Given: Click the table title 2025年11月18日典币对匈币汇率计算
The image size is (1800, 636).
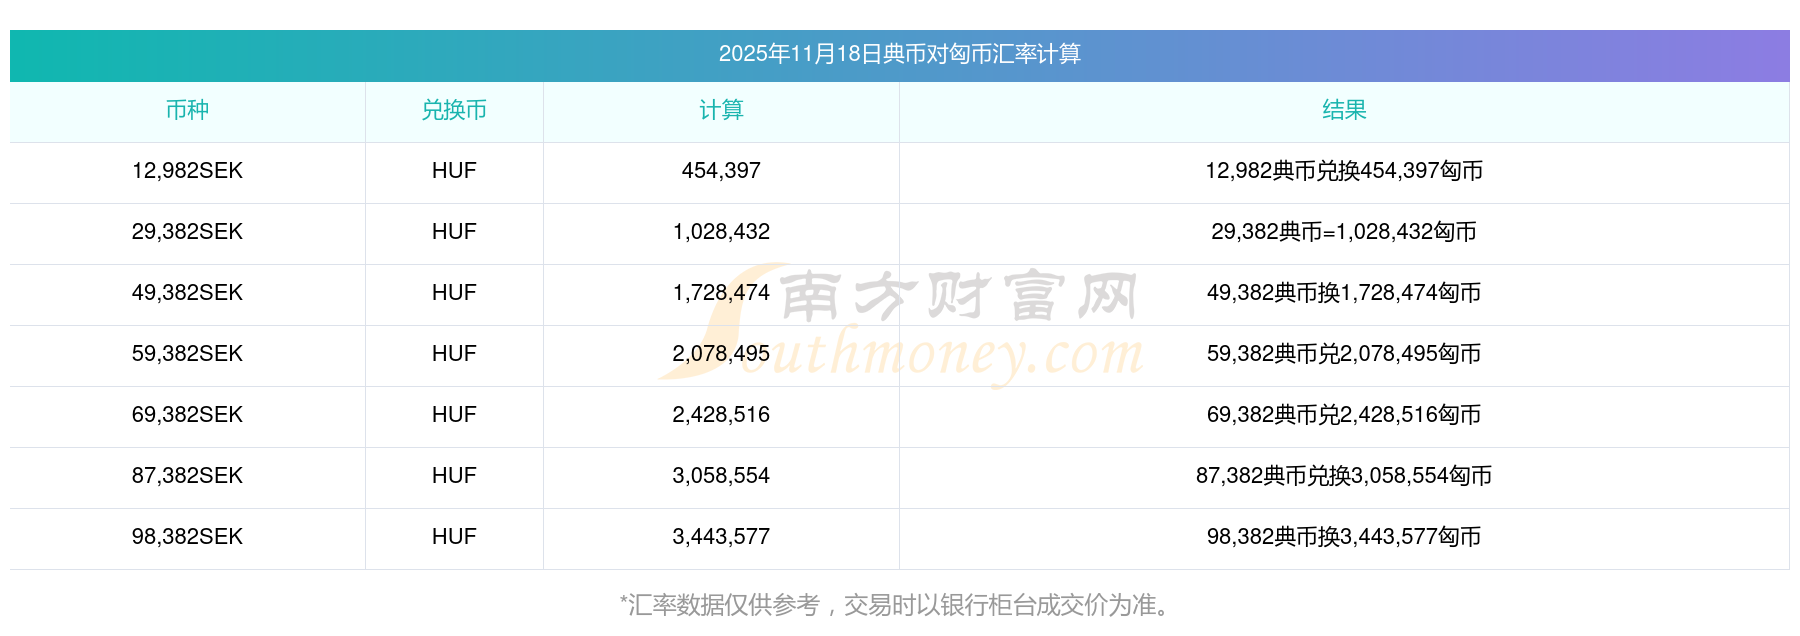Looking at the screenshot, I should tap(899, 54).
